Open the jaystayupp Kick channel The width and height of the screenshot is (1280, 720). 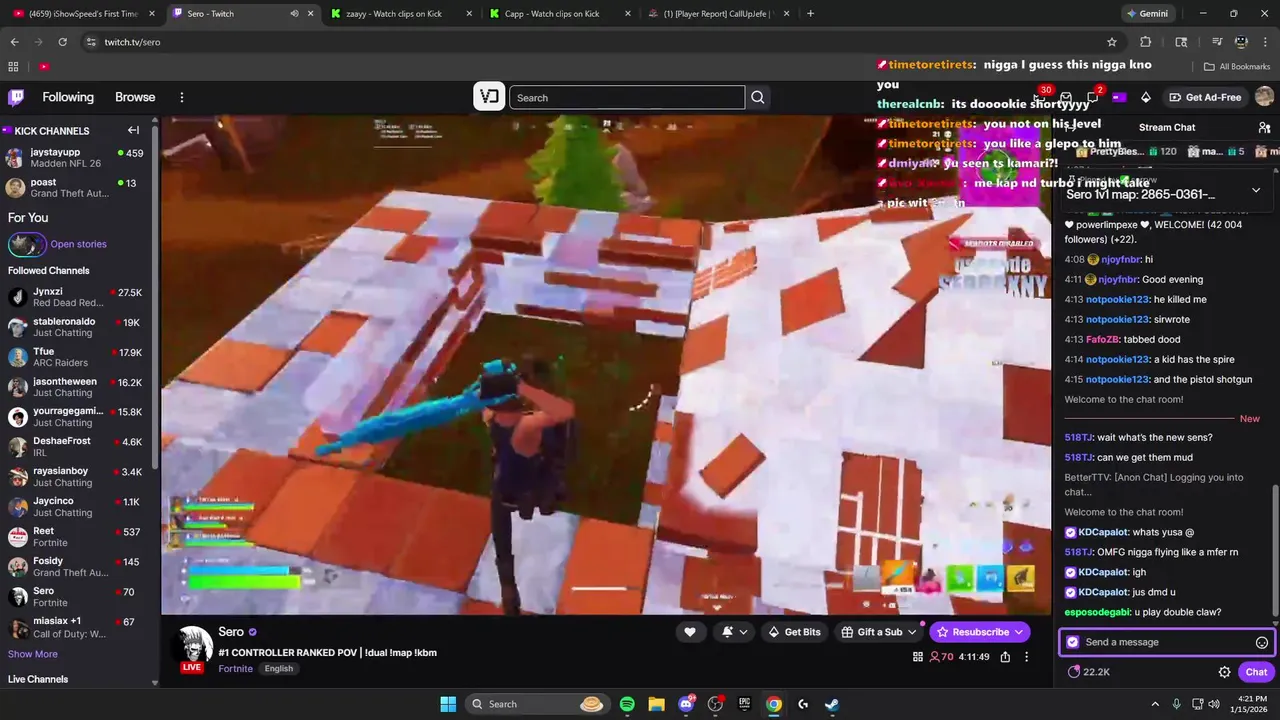pos(76,158)
